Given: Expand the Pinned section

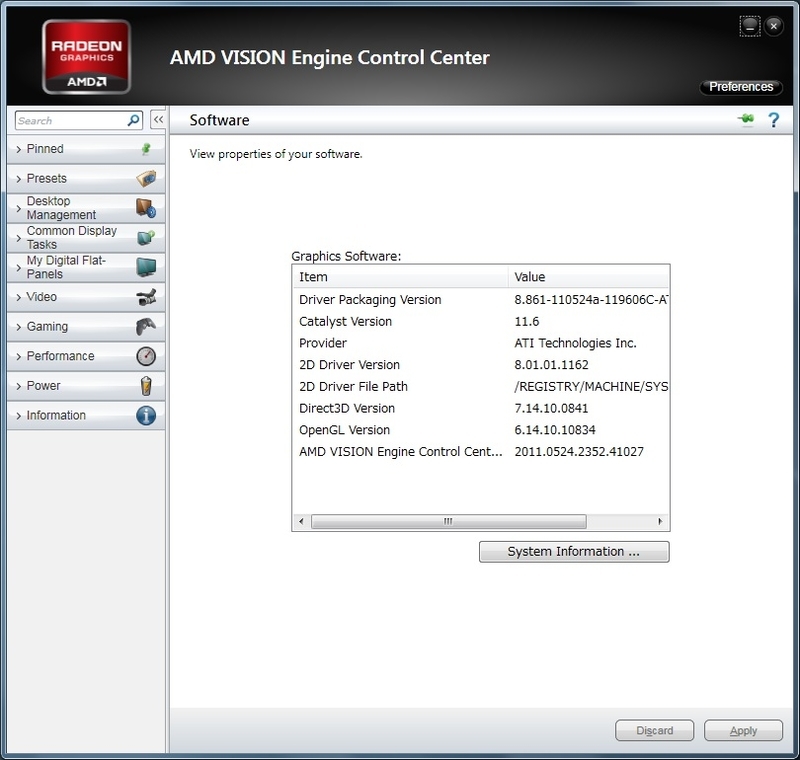Looking at the screenshot, I should pos(86,149).
